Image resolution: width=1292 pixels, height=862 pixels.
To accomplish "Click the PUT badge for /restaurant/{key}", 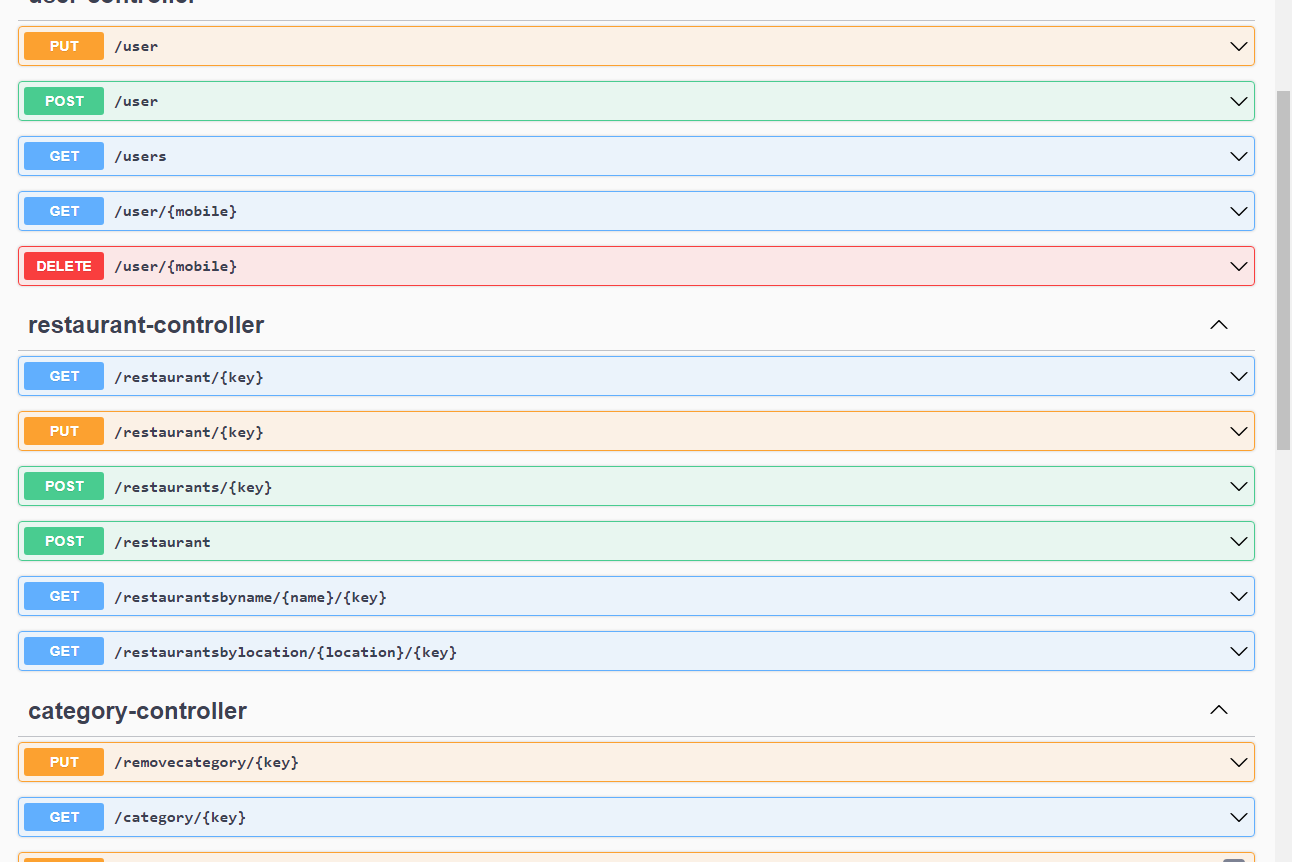I will coord(64,431).
